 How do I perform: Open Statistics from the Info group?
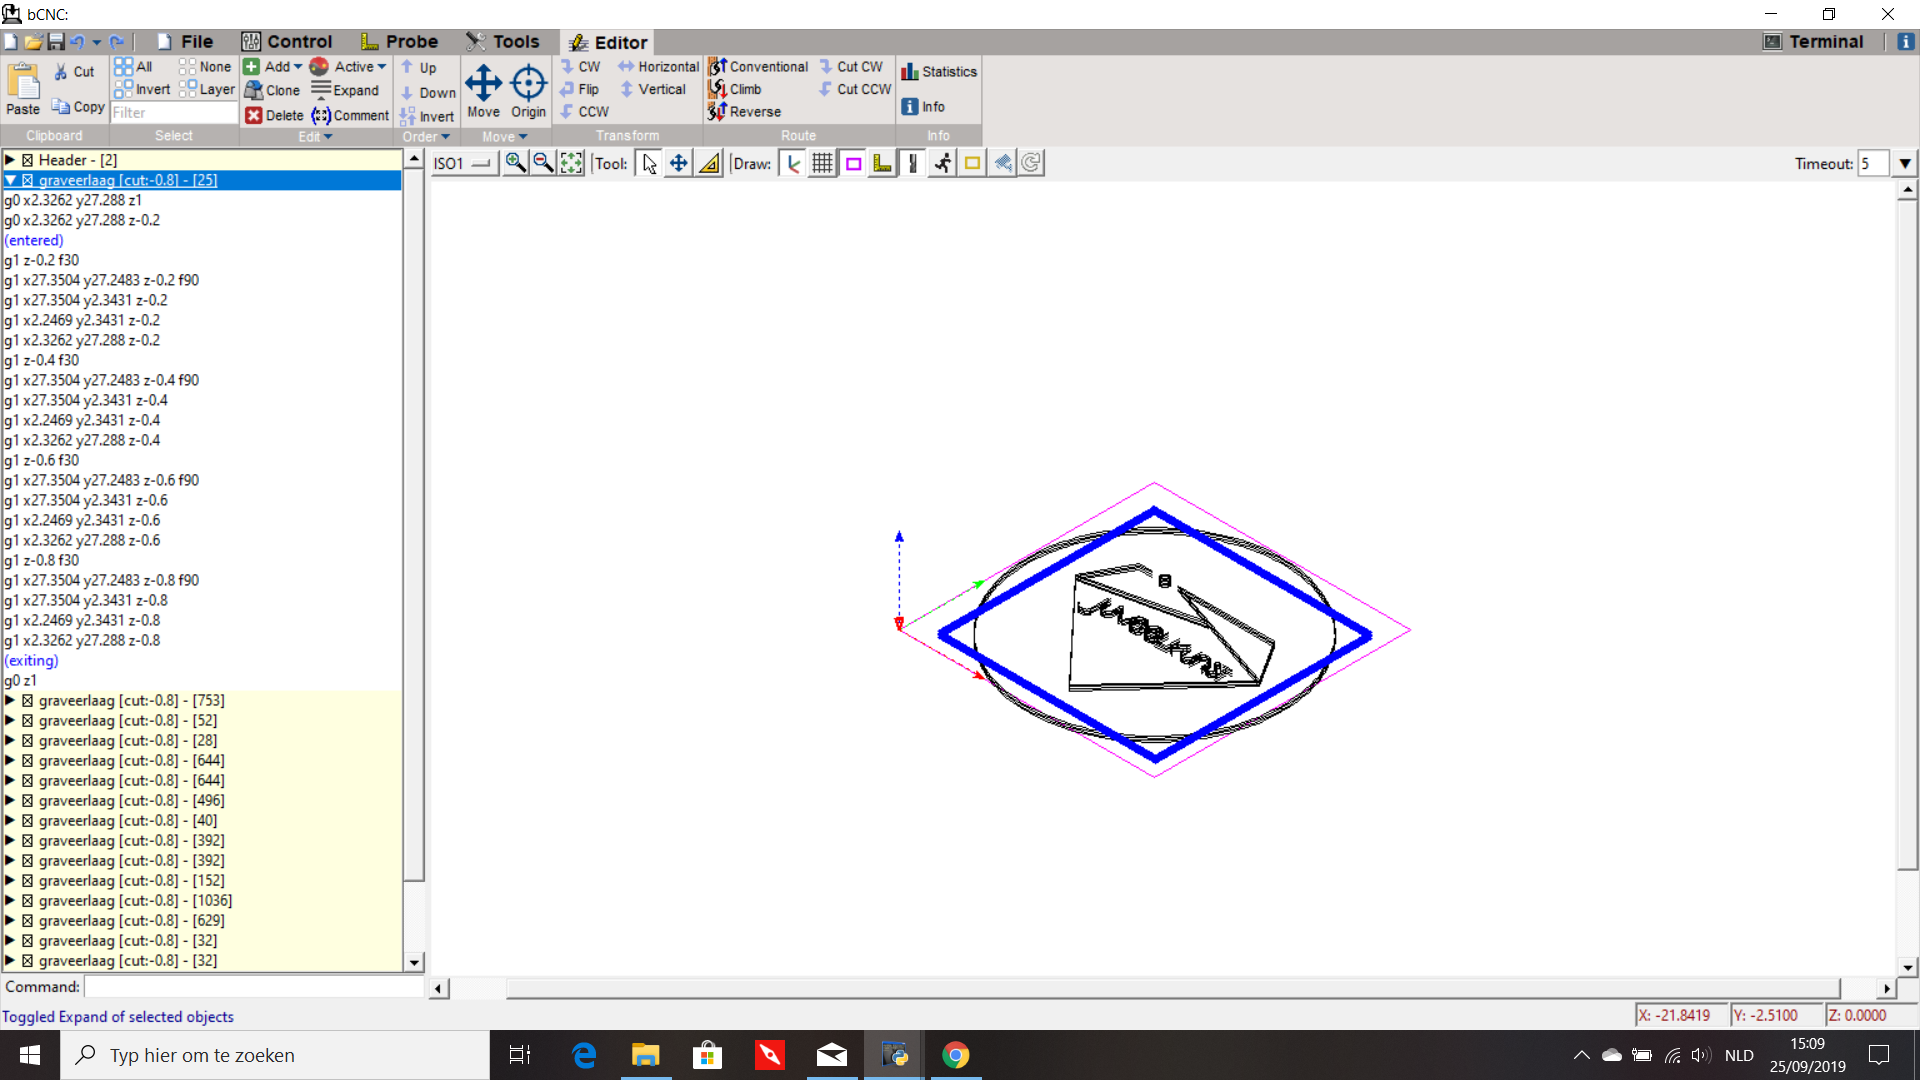[938, 72]
